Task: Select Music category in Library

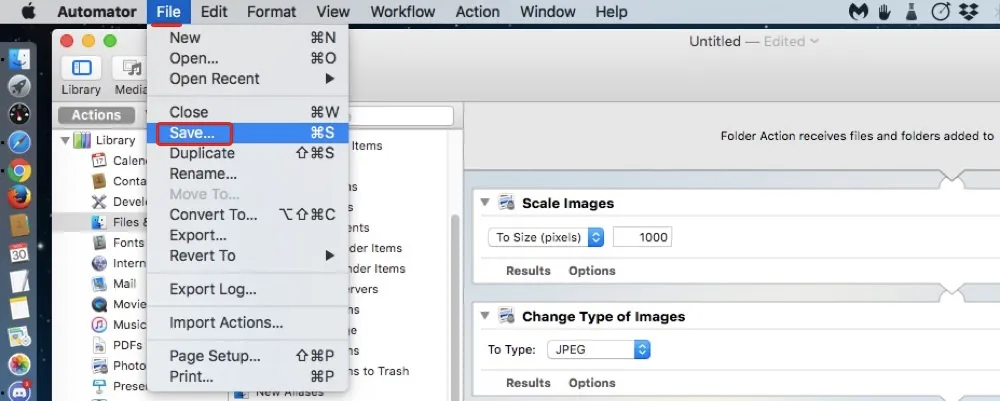Action: 119,324
